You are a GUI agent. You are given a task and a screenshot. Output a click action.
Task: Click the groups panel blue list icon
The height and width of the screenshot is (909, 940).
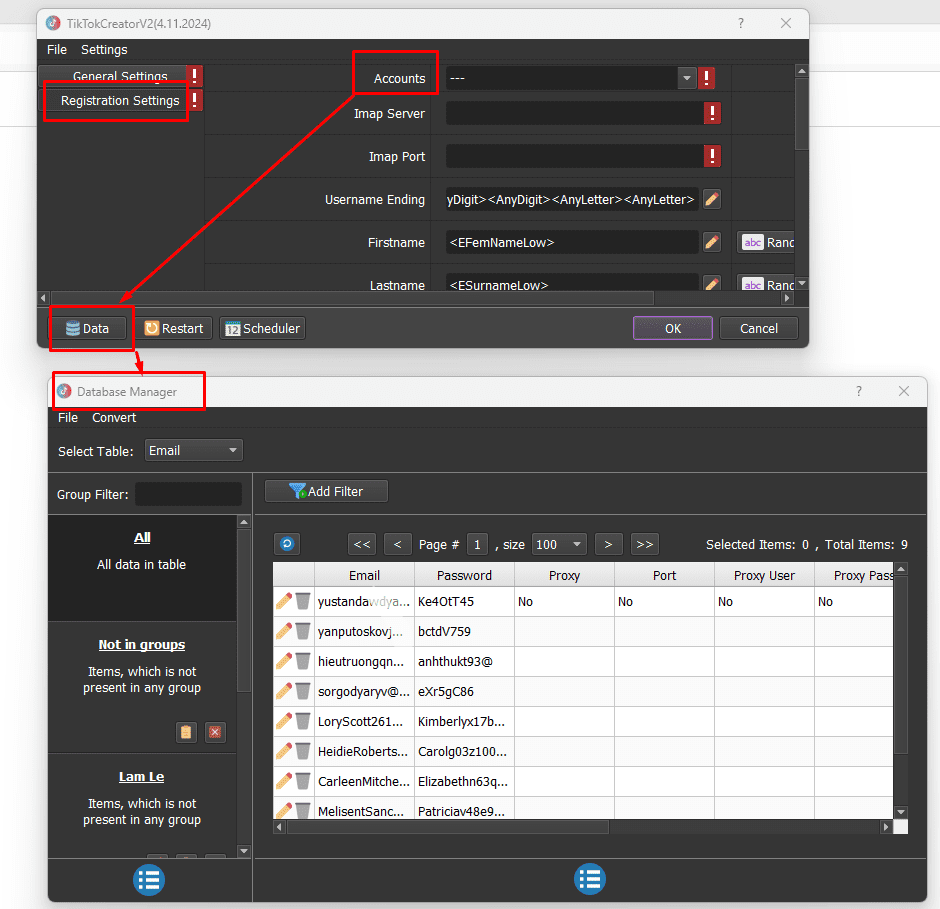149,880
